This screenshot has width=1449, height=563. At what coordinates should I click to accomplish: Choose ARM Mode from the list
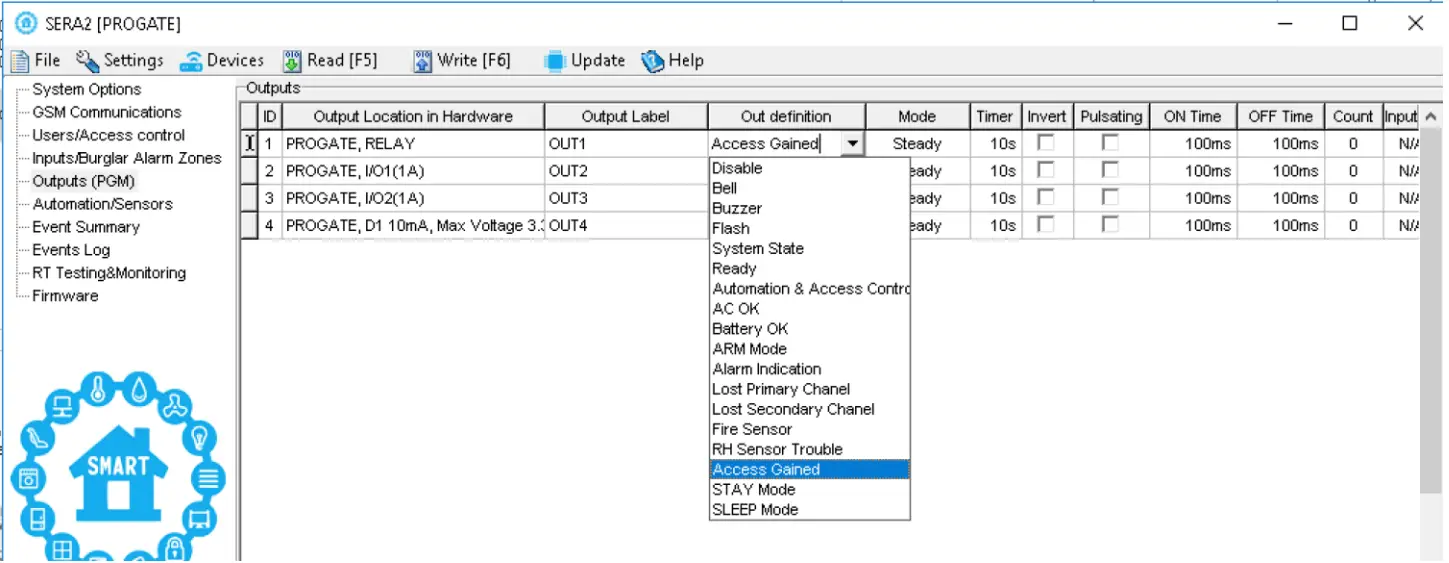(x=809, y=349)
